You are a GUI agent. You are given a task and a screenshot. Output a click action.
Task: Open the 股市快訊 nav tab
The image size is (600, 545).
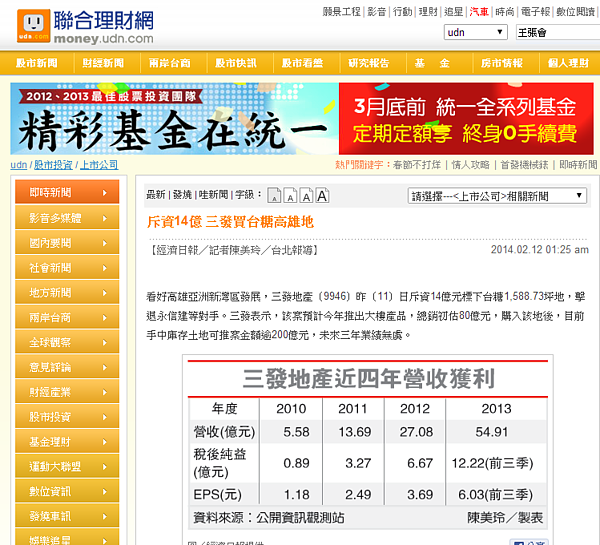pyautogui.click(x=236, y=63)
